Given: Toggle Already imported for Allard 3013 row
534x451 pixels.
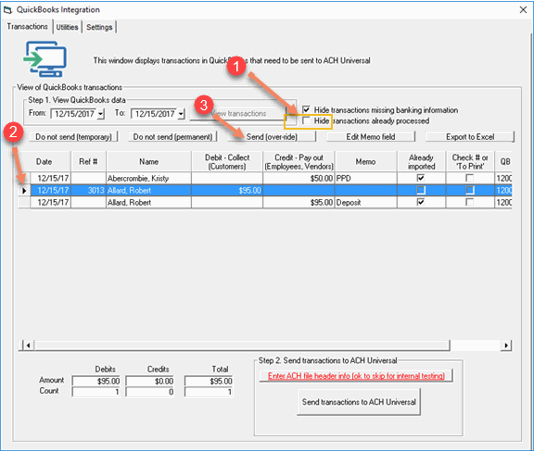Looking at the screenshot, I should [x=421, y=190].
